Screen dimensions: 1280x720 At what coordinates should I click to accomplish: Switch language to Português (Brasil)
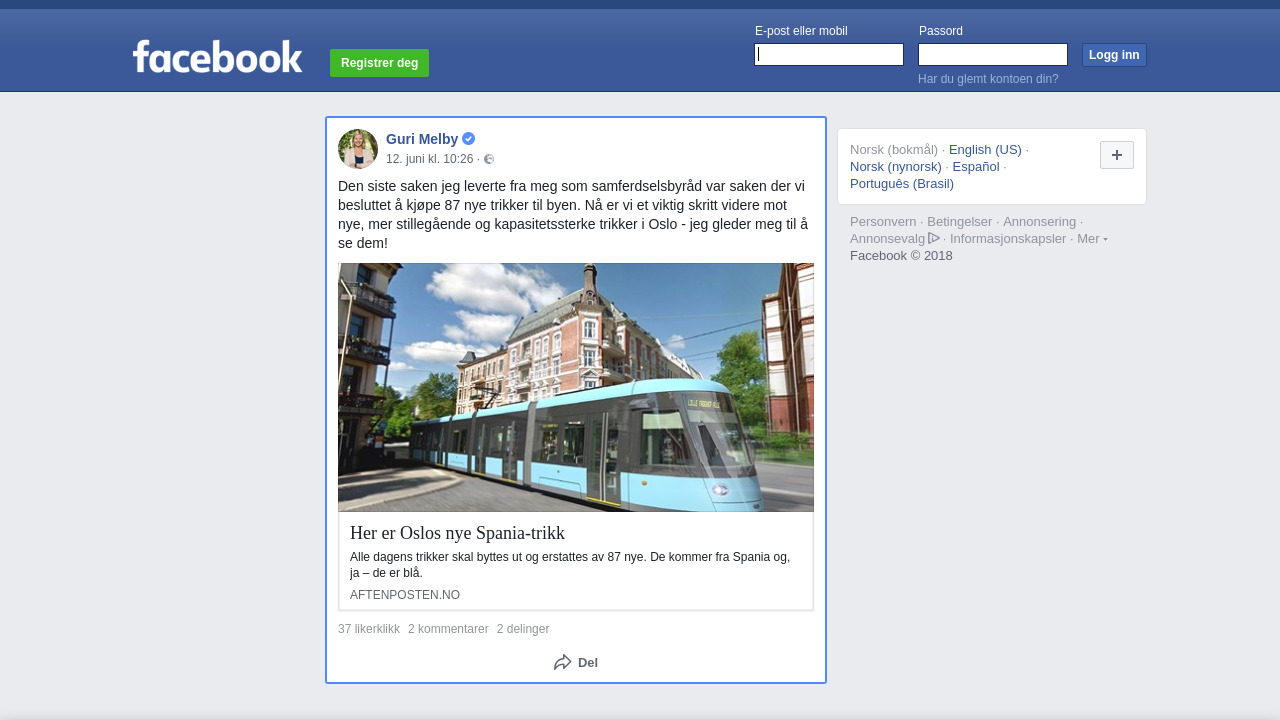[x=902, y=184]
